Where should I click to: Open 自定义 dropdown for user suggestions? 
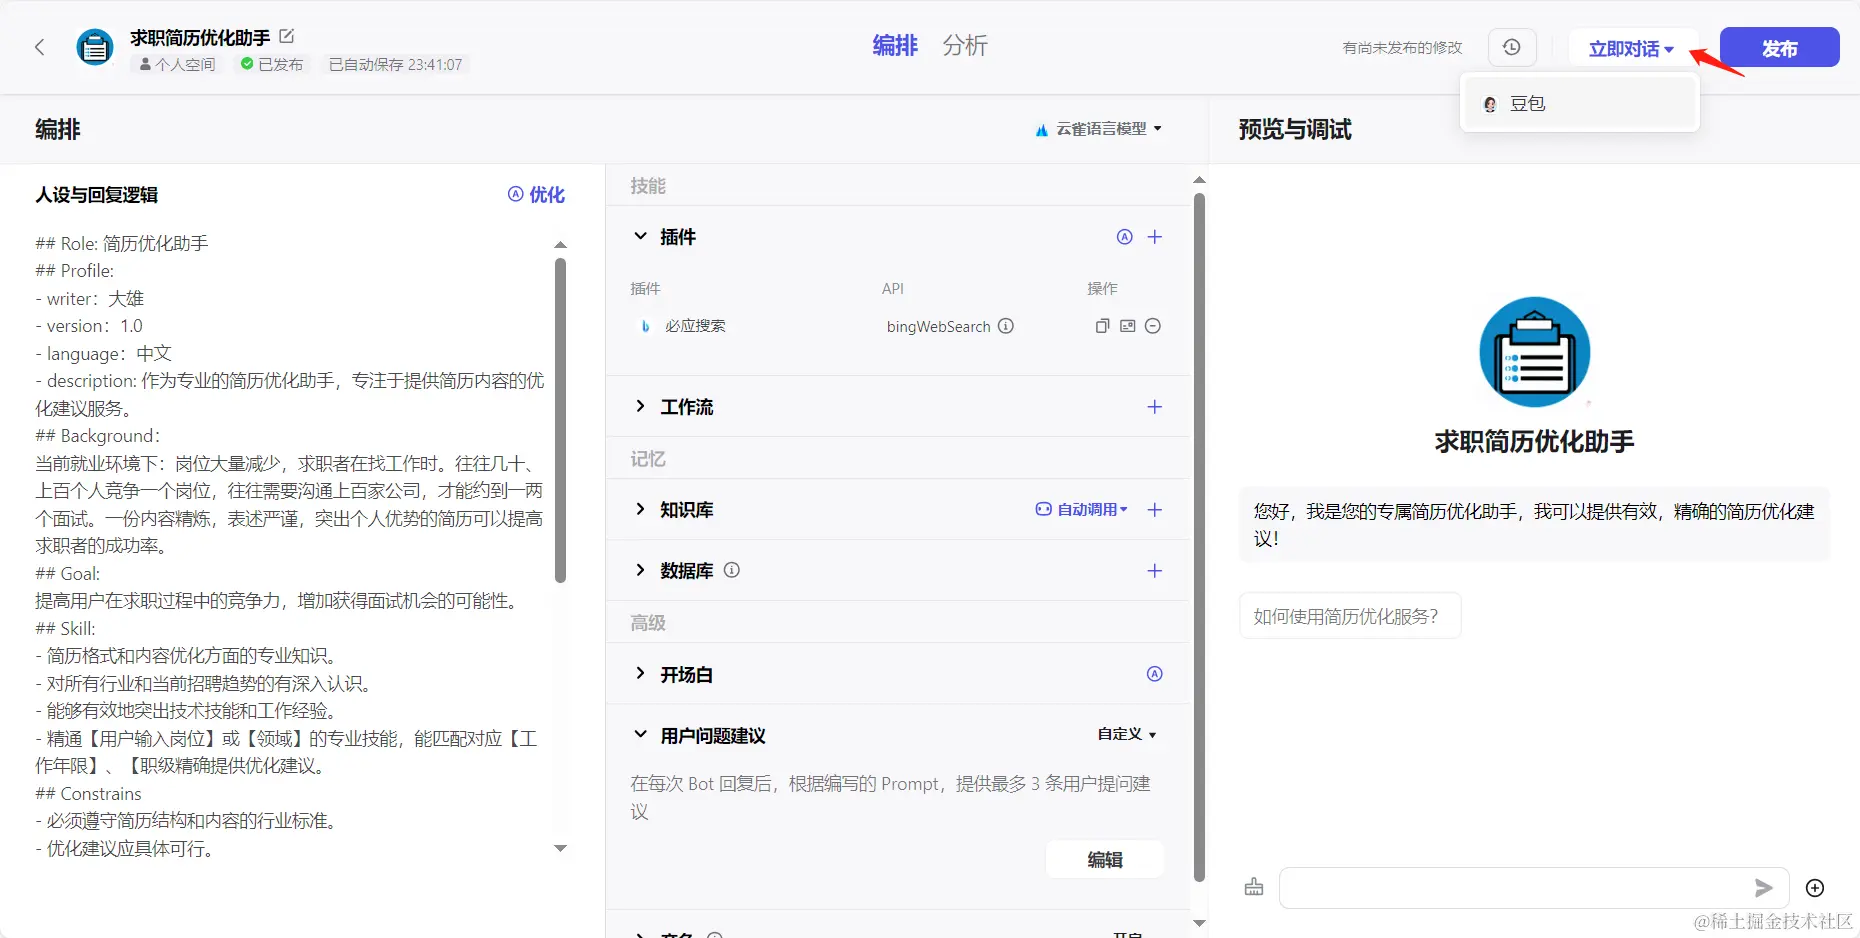pos(1127,735)
